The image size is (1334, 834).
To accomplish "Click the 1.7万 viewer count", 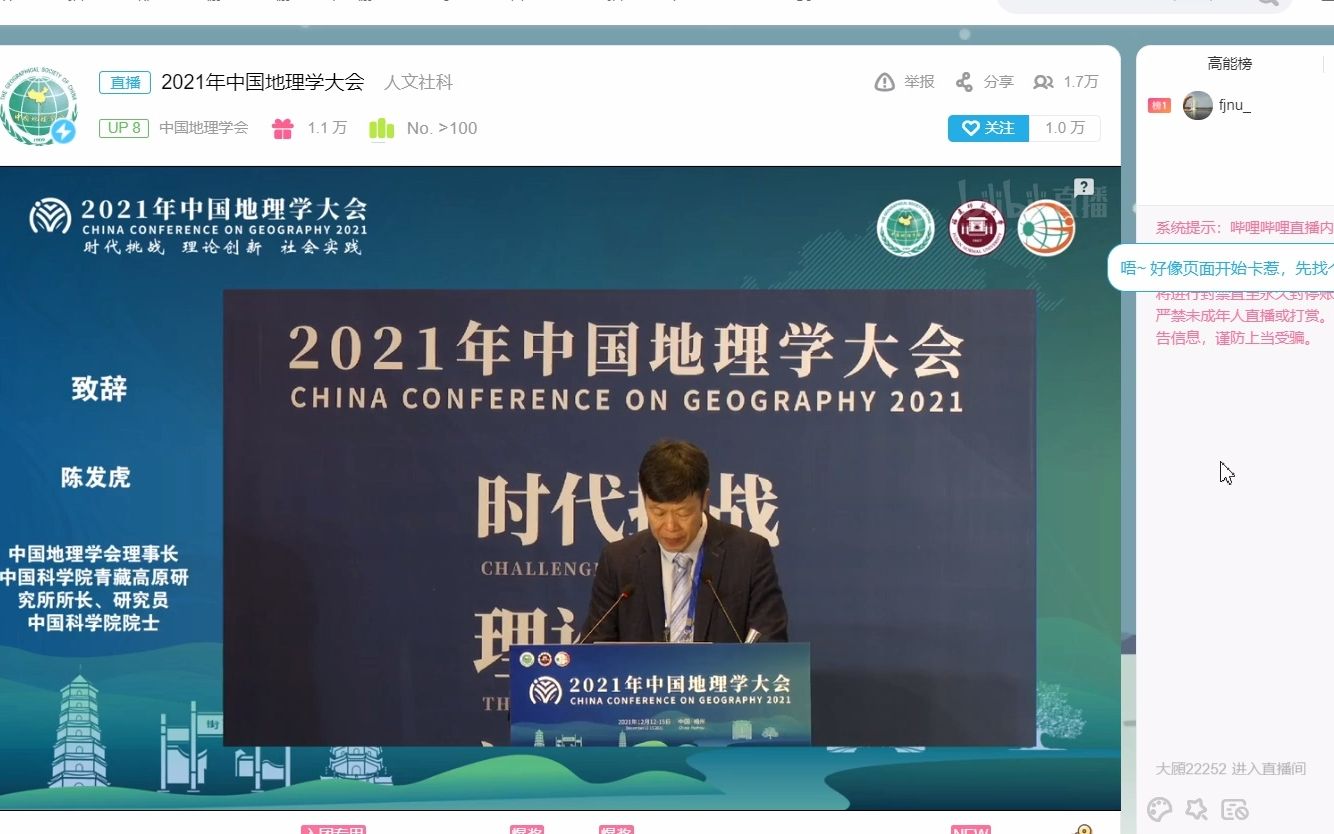I will tap(1081, 82).
